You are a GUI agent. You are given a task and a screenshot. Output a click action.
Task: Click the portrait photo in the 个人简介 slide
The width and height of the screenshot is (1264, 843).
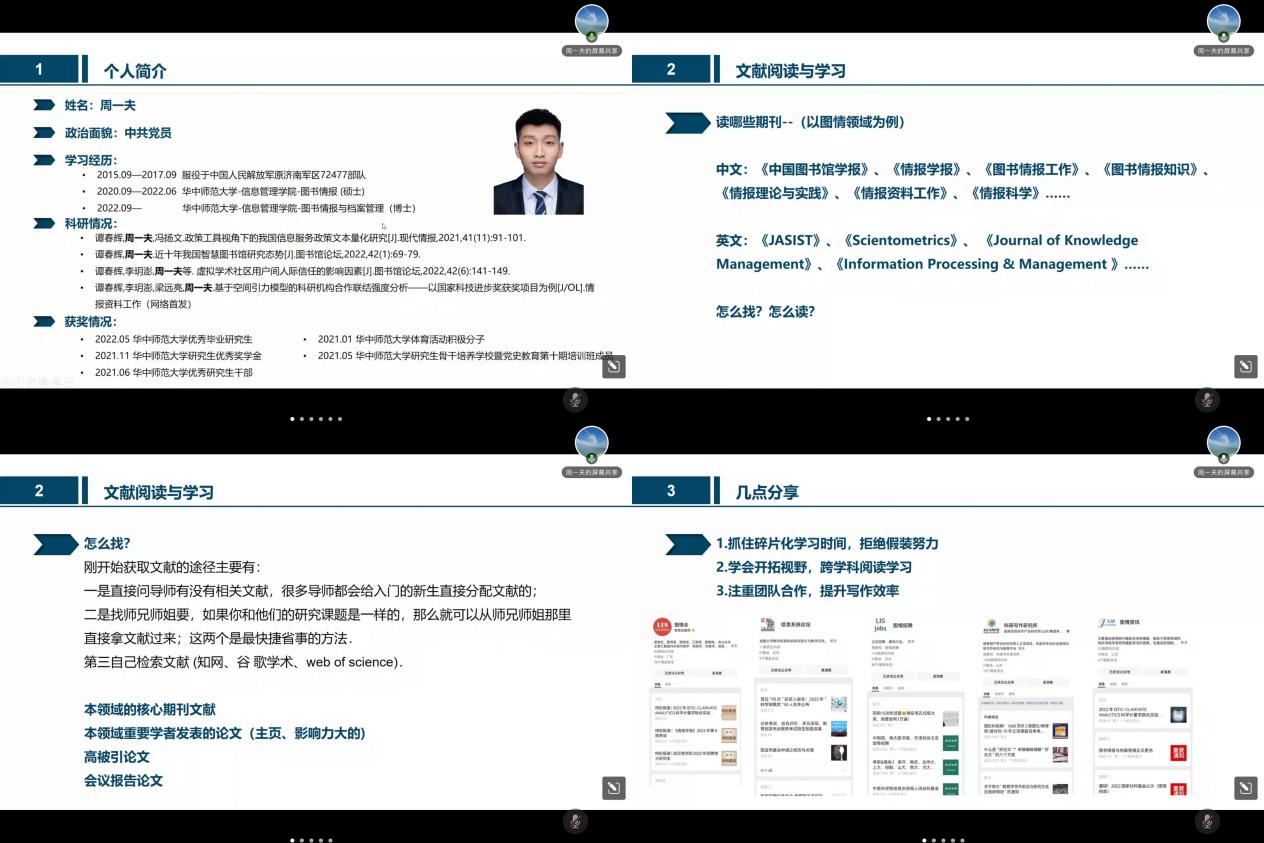click(x=538, y=161)
